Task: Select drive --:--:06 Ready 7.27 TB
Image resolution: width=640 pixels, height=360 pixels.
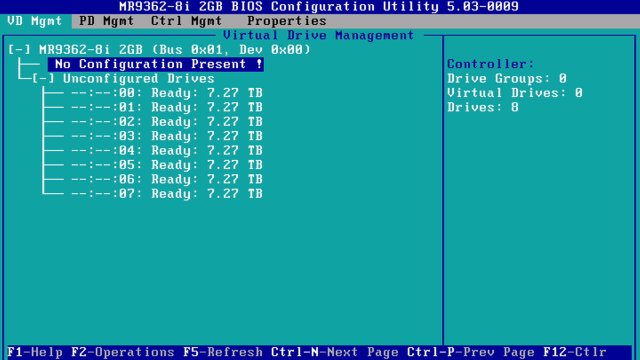Action: pos(167,179)
